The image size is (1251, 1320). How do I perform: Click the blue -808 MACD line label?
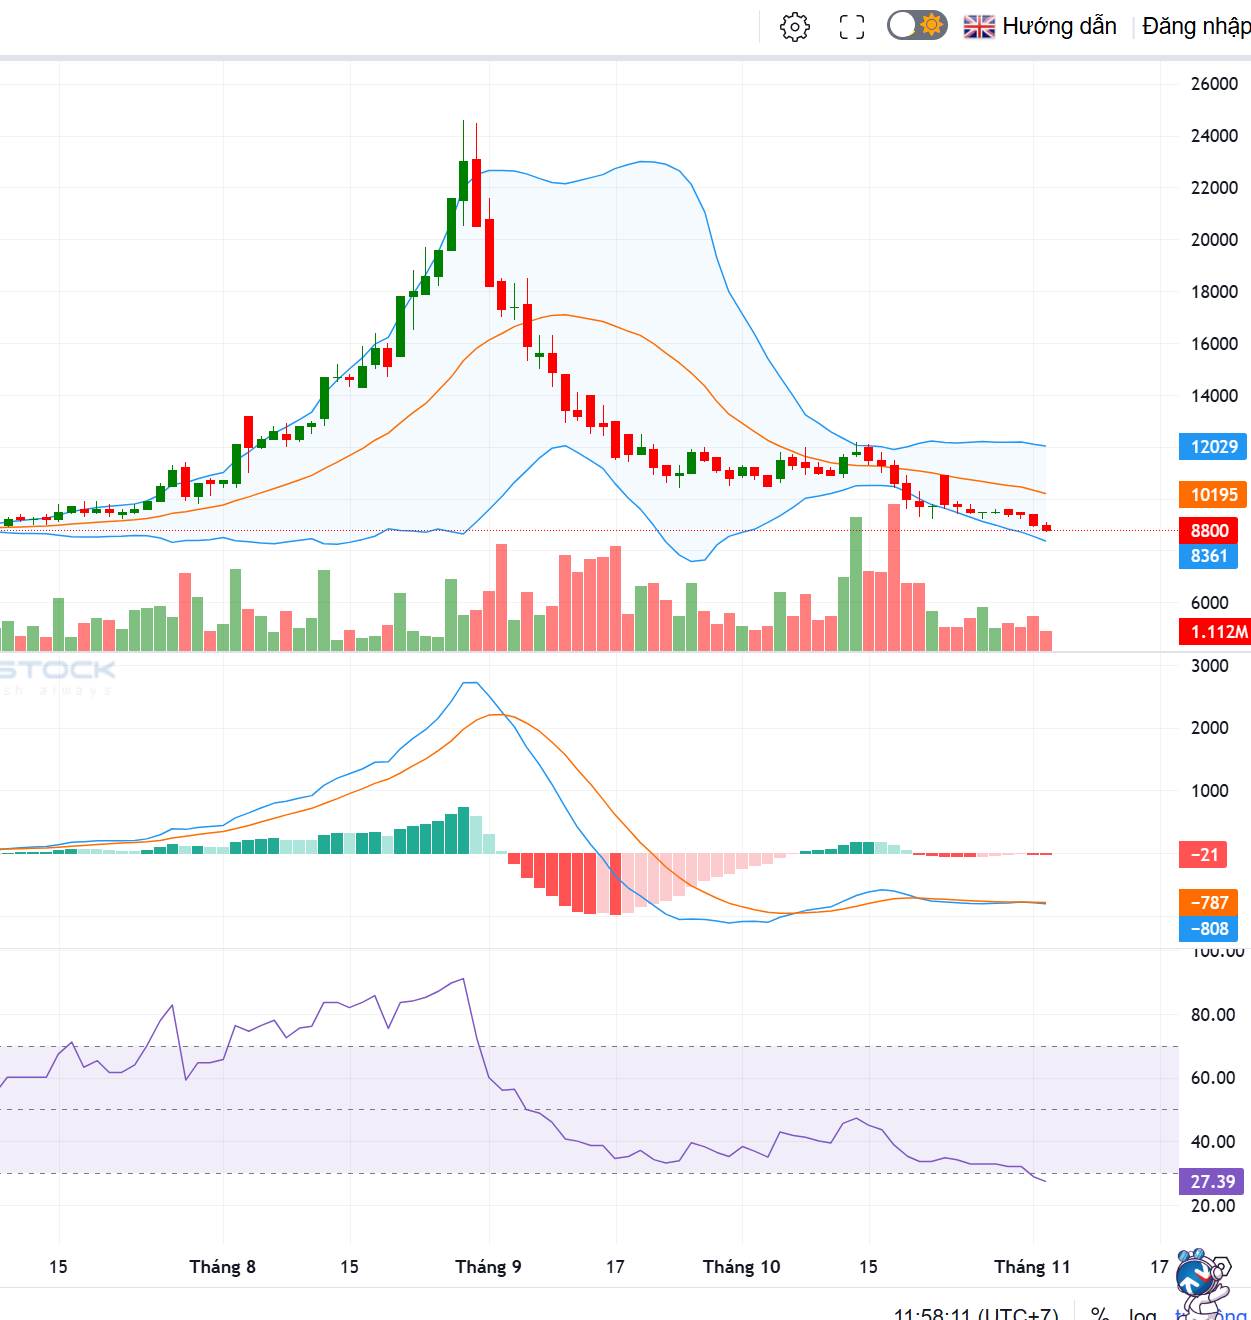click(1209, 928)
